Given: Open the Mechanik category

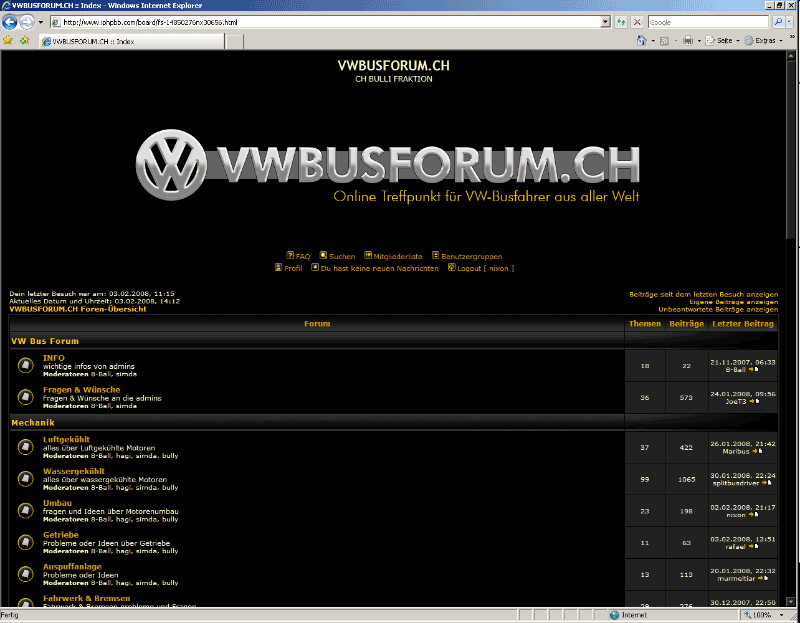Looking at the screenshot, I should tap(33, 422).
